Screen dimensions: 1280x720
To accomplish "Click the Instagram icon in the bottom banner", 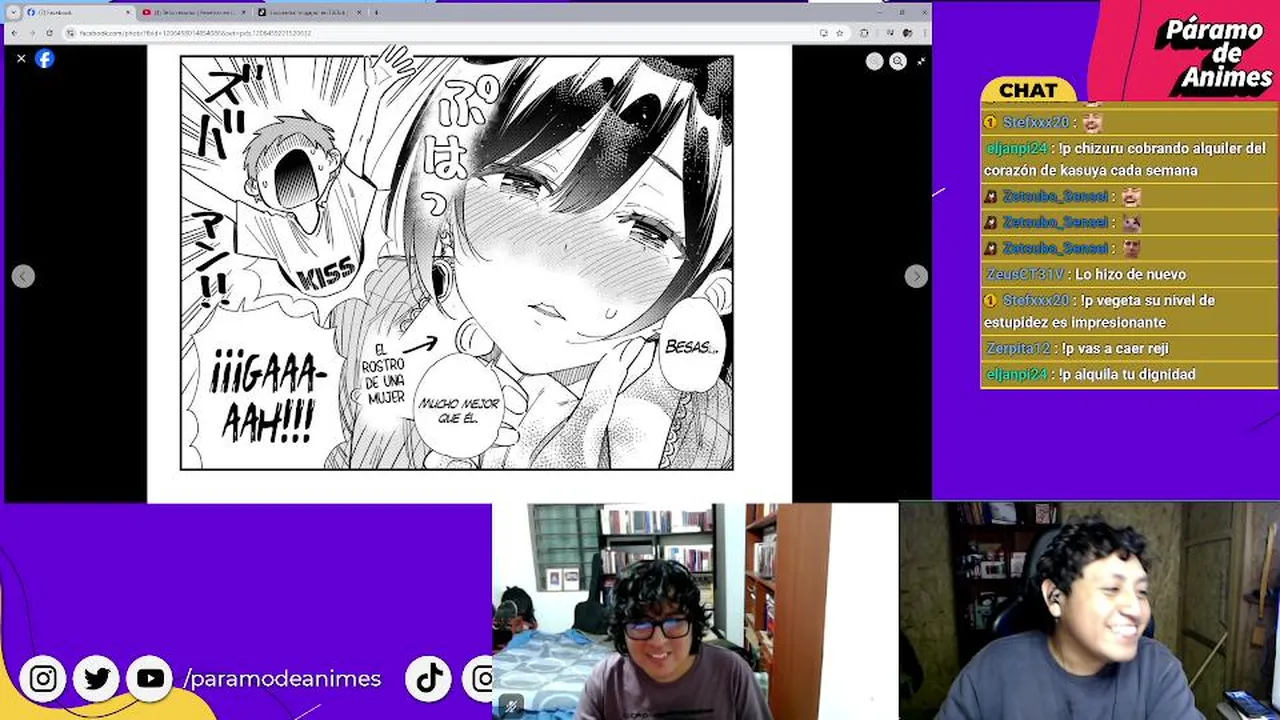I will pyautogui.click(x=43, y=679).
